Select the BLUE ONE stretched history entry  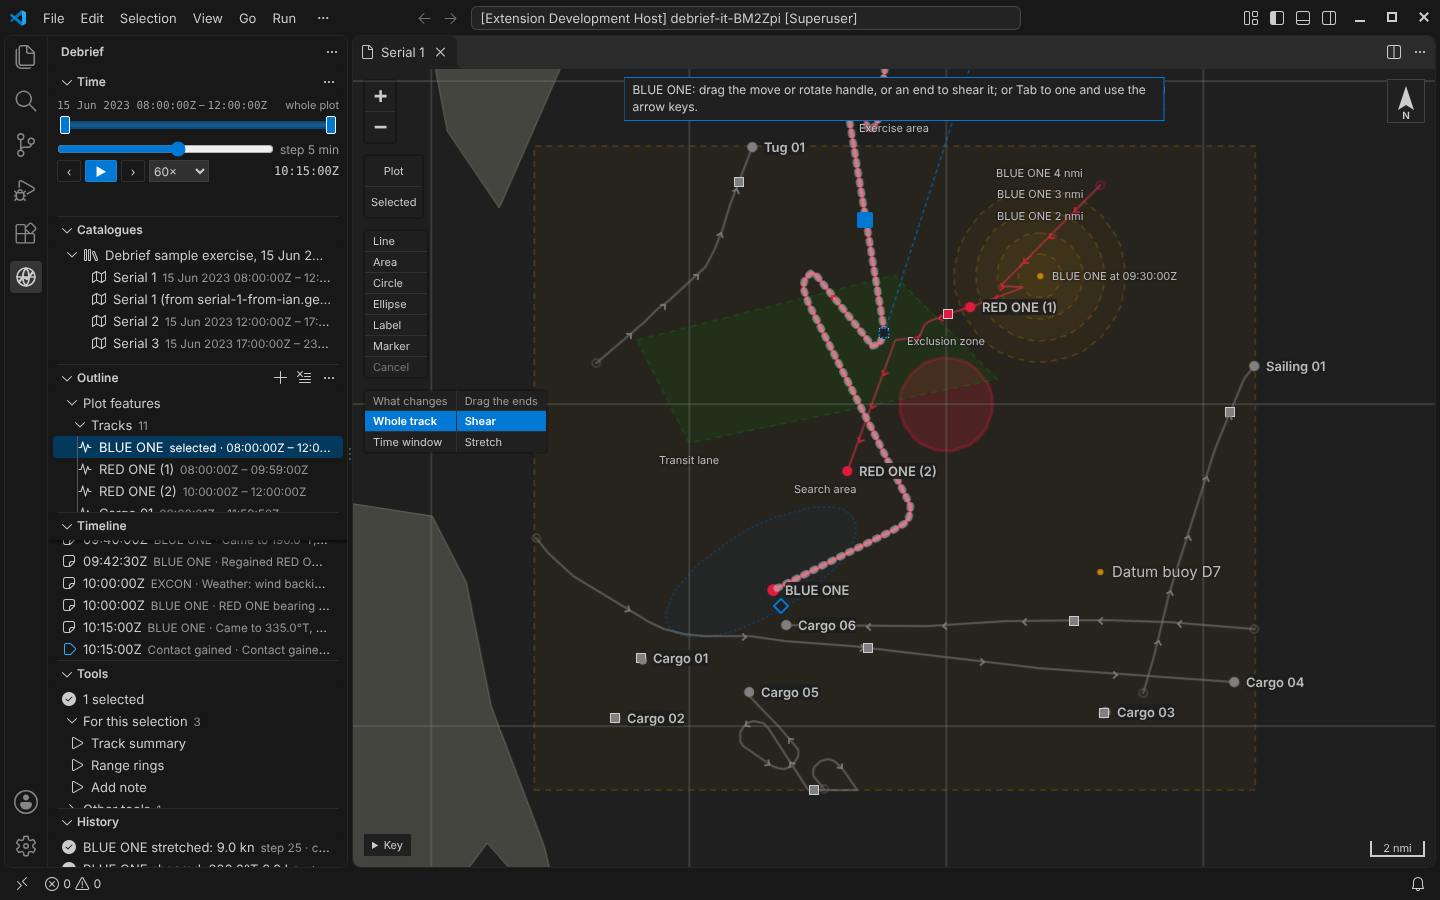(200, 847)
